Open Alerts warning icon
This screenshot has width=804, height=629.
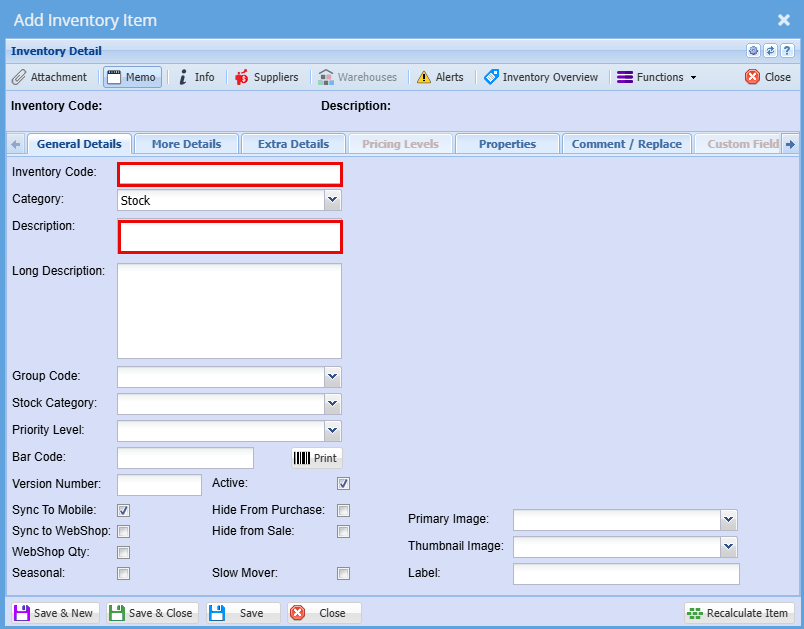pyautogui.click(x=440, y=77)
